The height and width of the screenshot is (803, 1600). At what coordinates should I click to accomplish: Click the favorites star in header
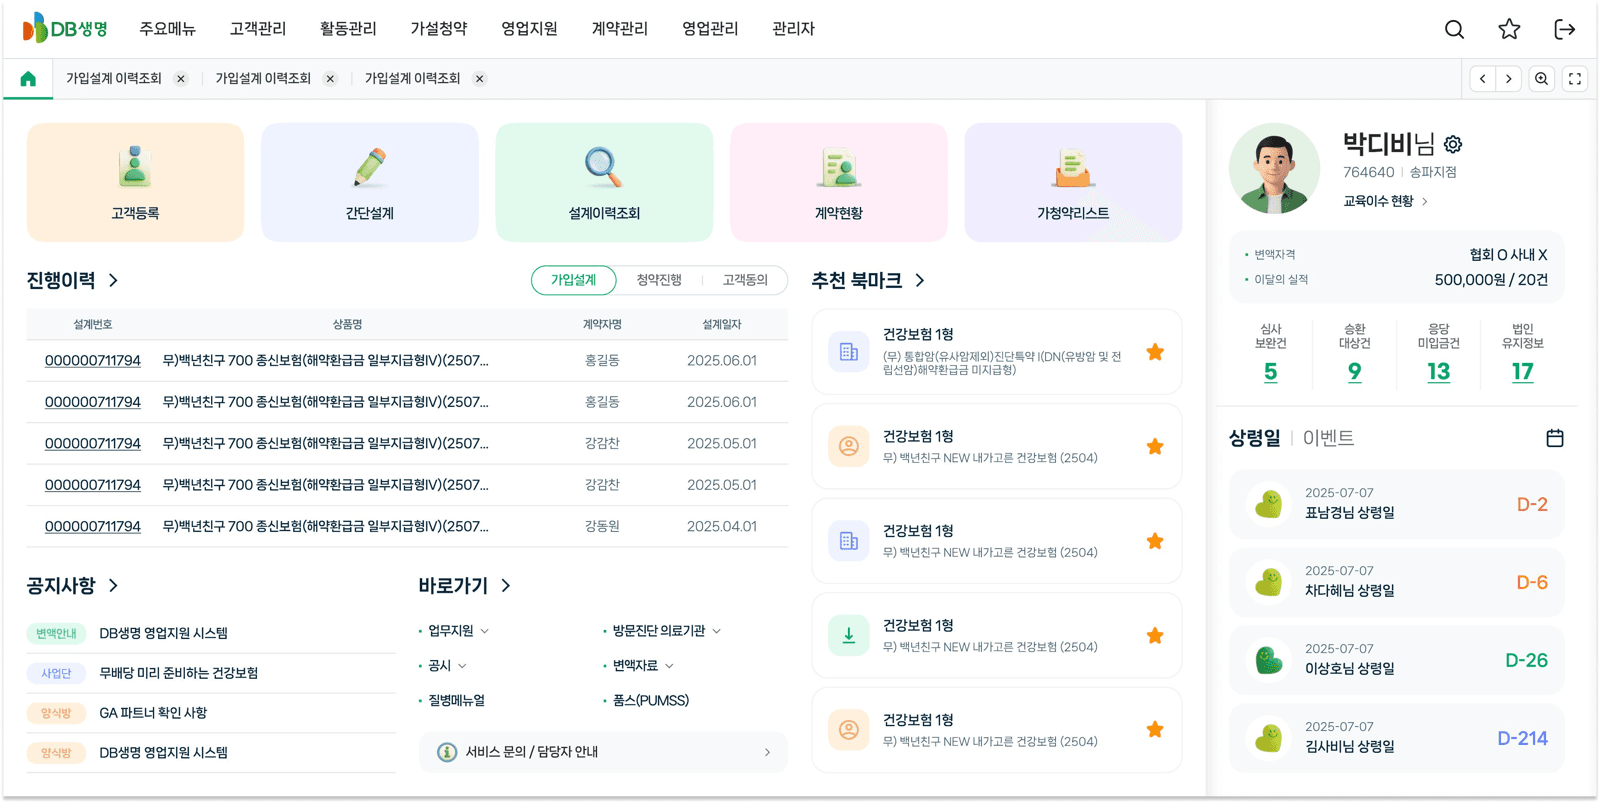[x=1509, y=30]
